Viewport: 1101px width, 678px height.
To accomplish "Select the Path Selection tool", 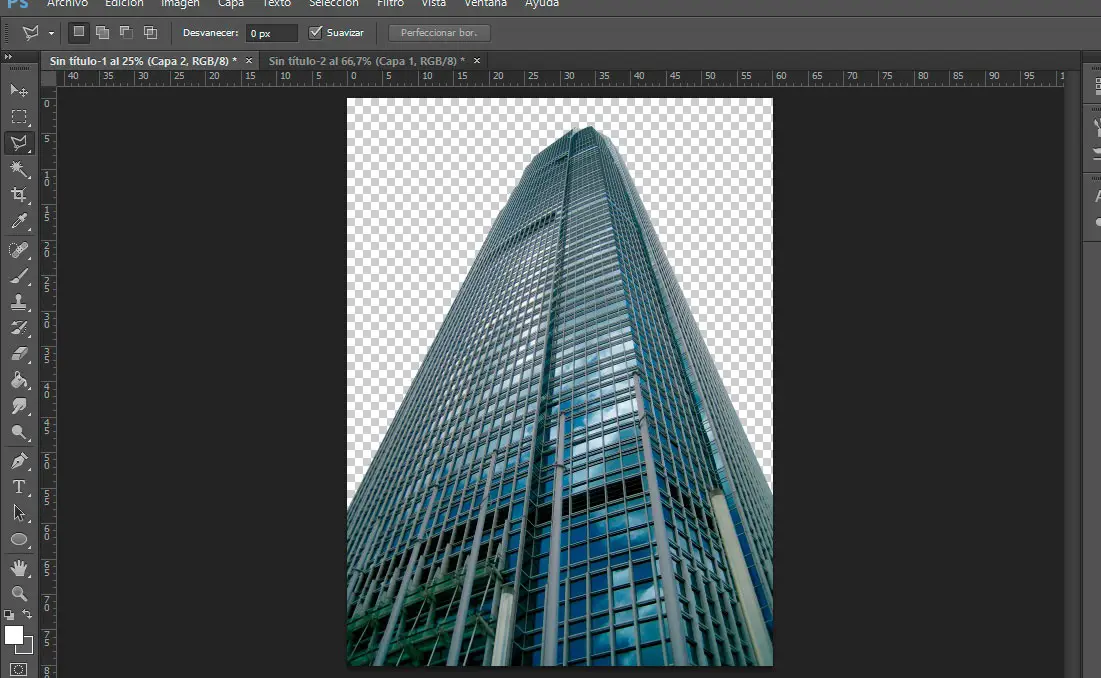I will [19, 513].
